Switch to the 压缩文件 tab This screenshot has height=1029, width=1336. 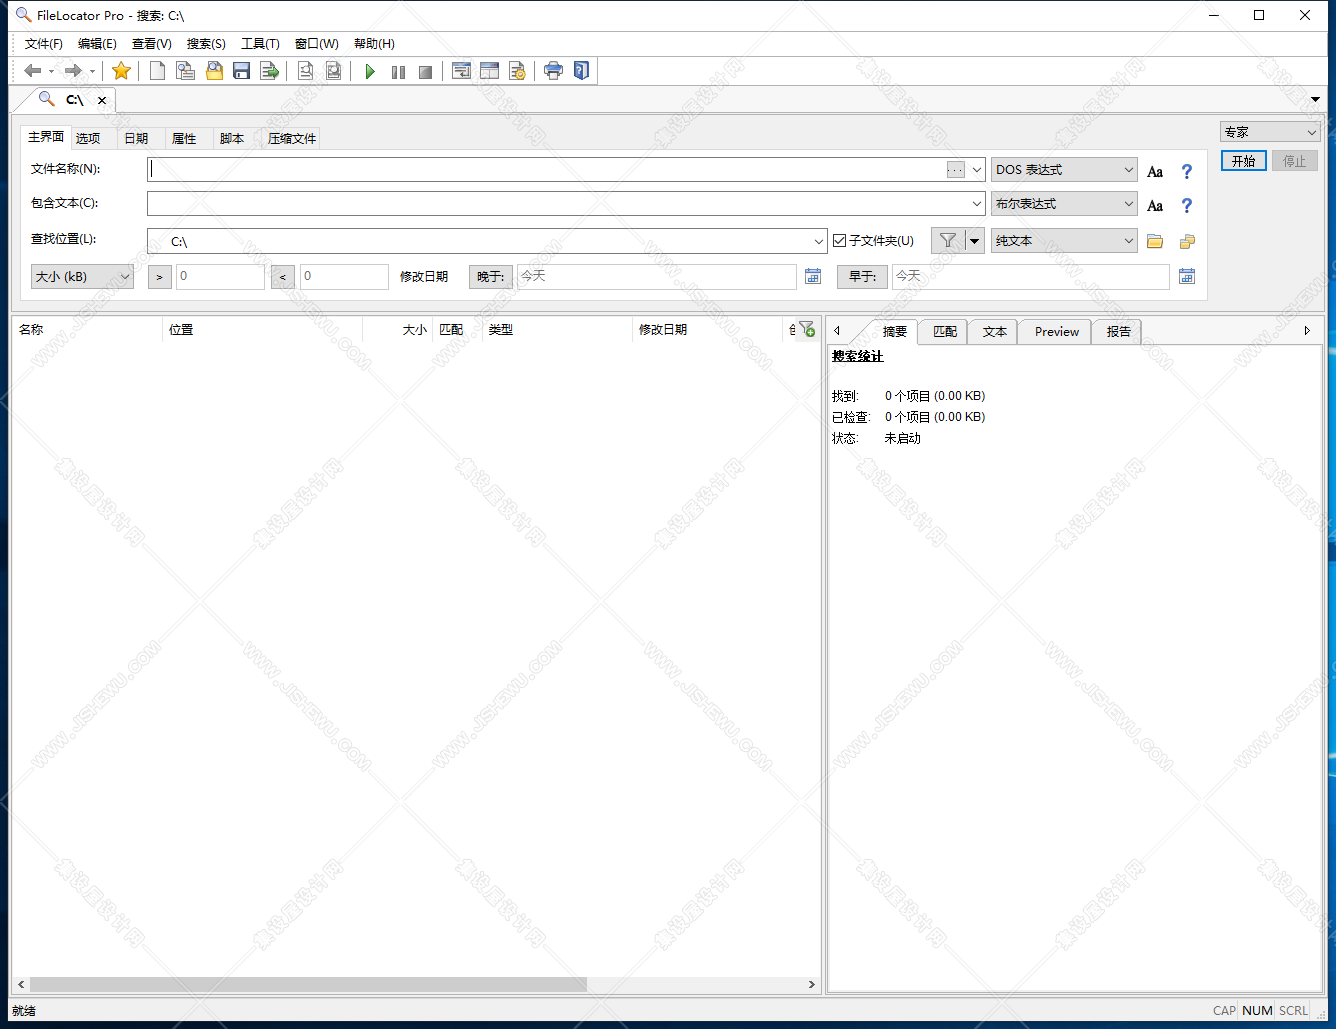(x=292, y=139)
